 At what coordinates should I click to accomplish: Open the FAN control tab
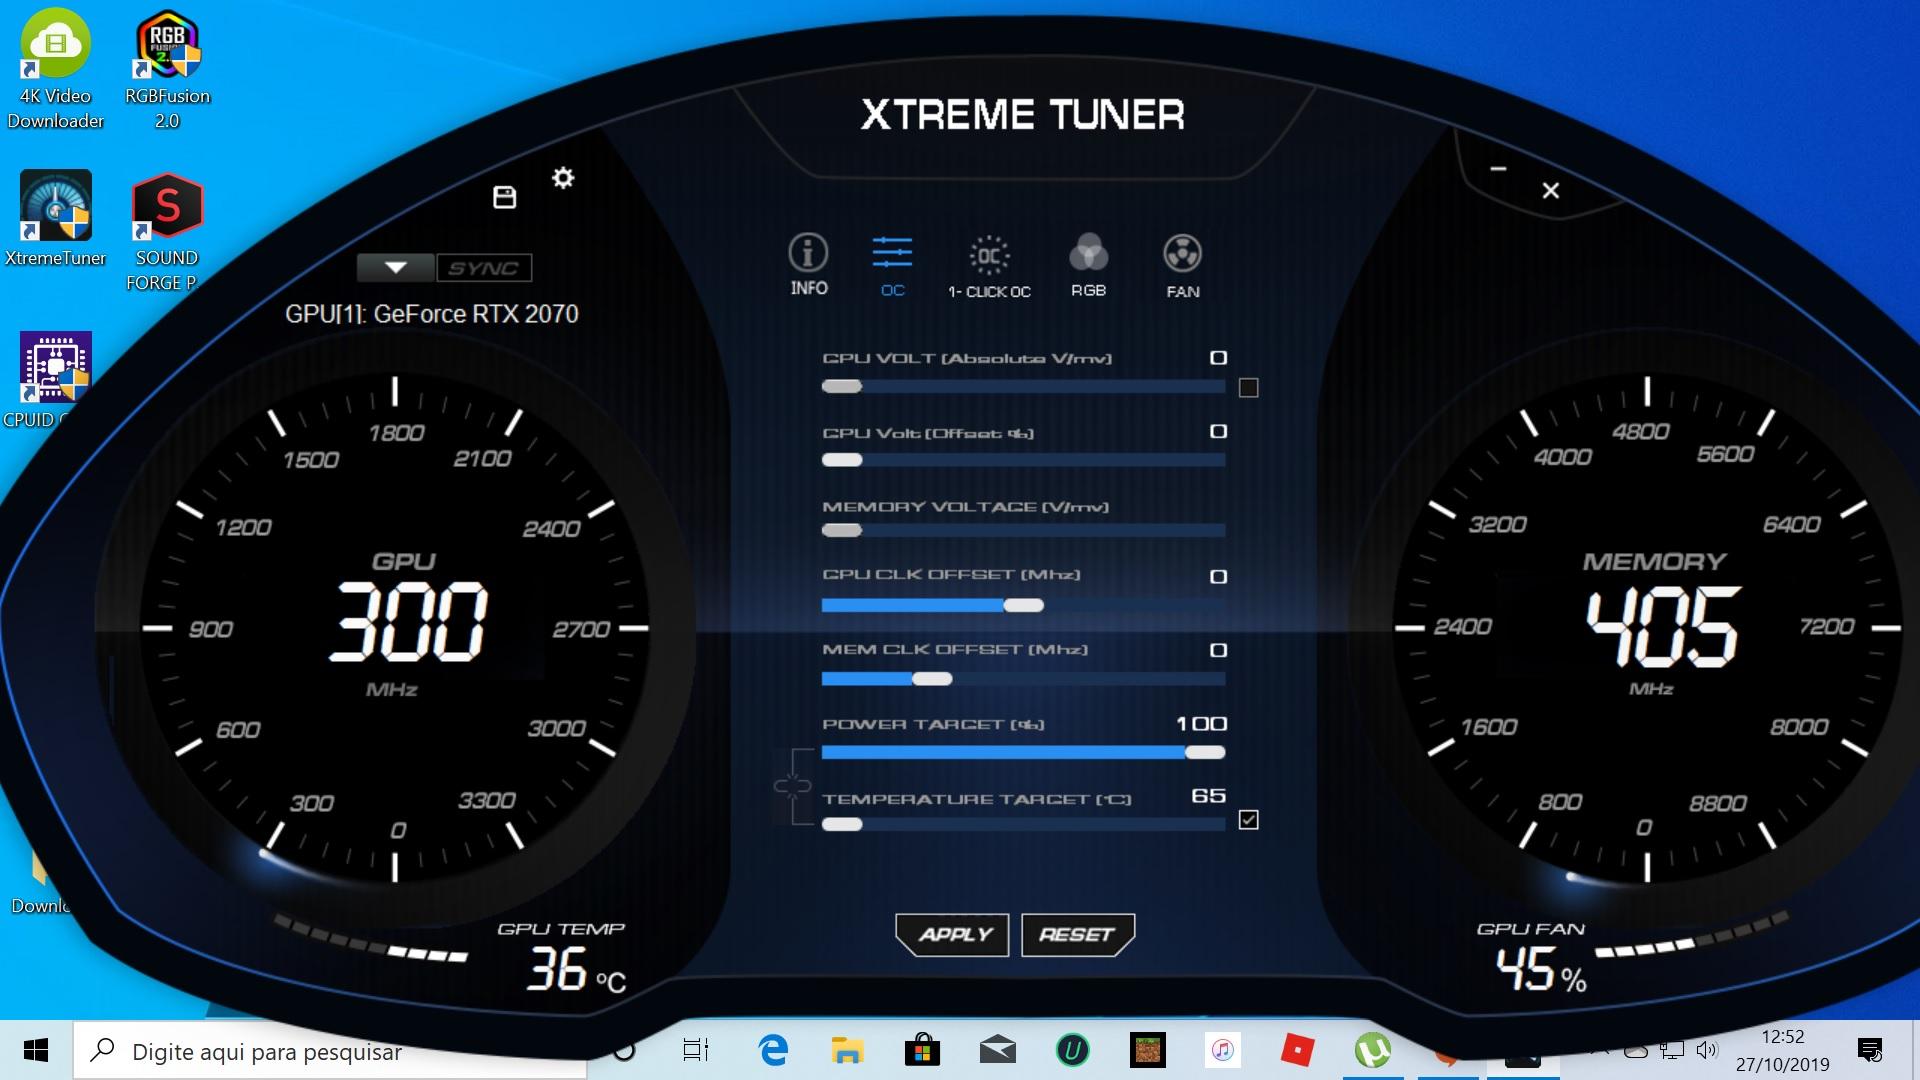1182,267
